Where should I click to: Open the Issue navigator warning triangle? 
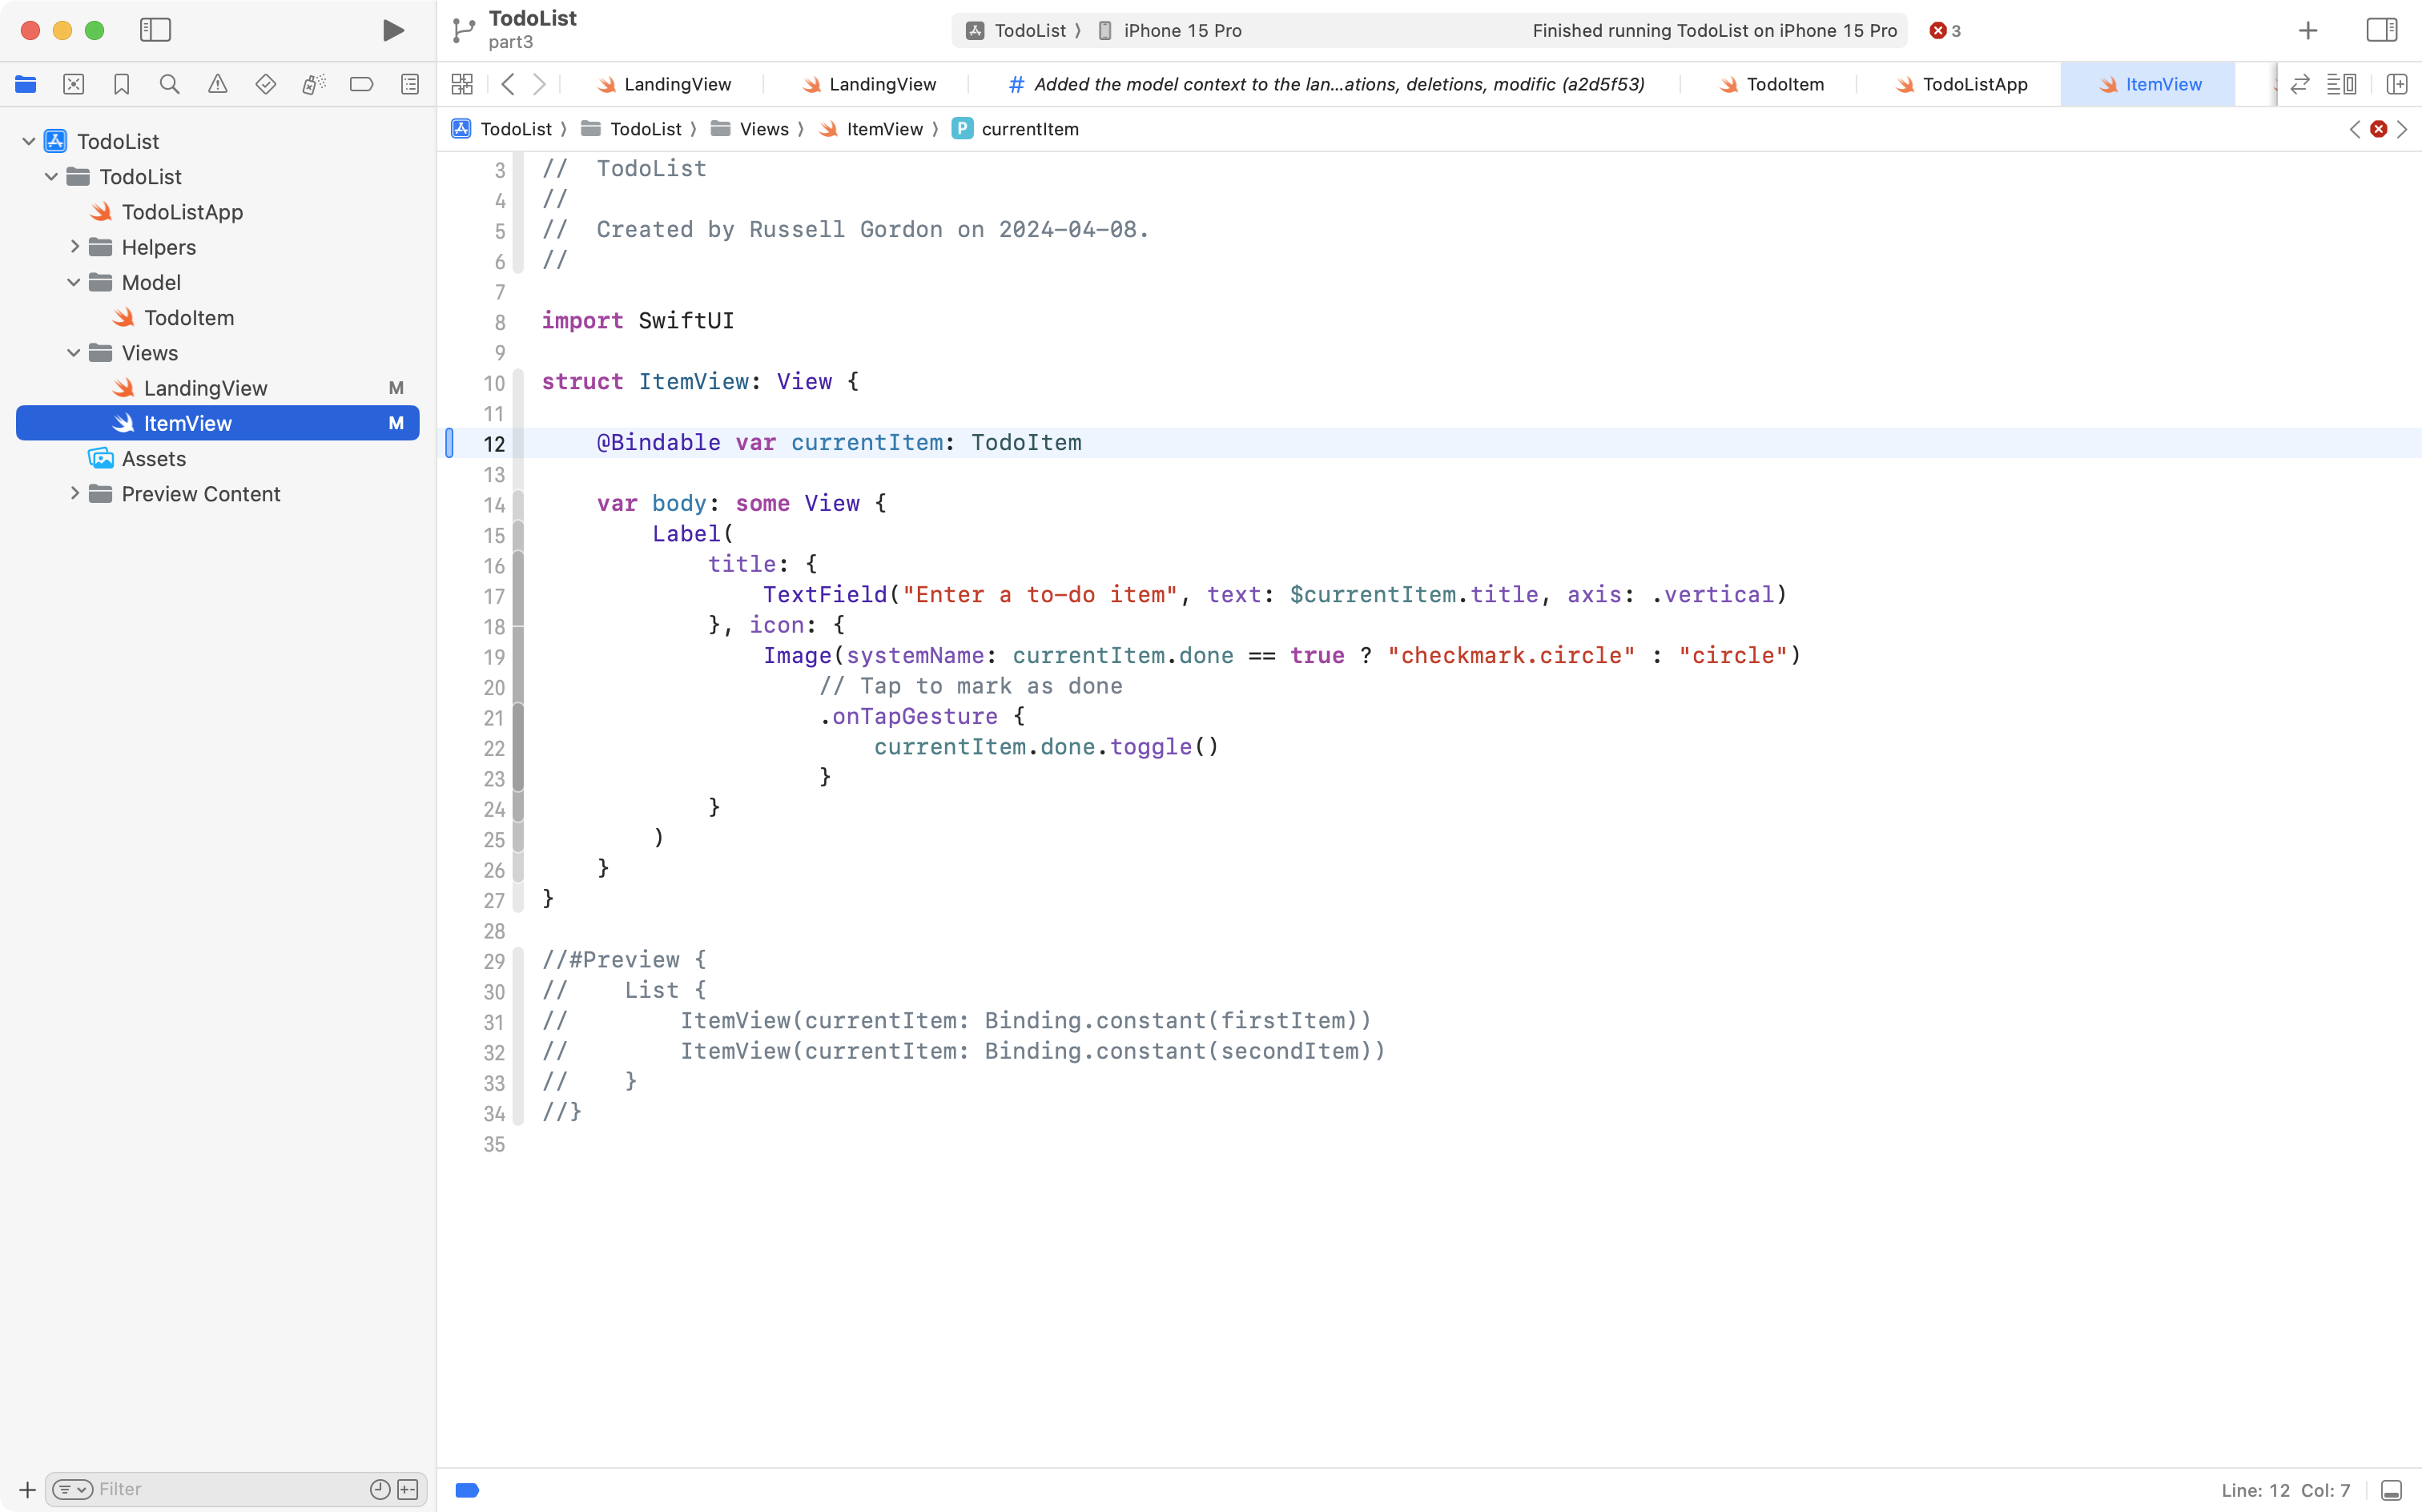click(217, 84)
